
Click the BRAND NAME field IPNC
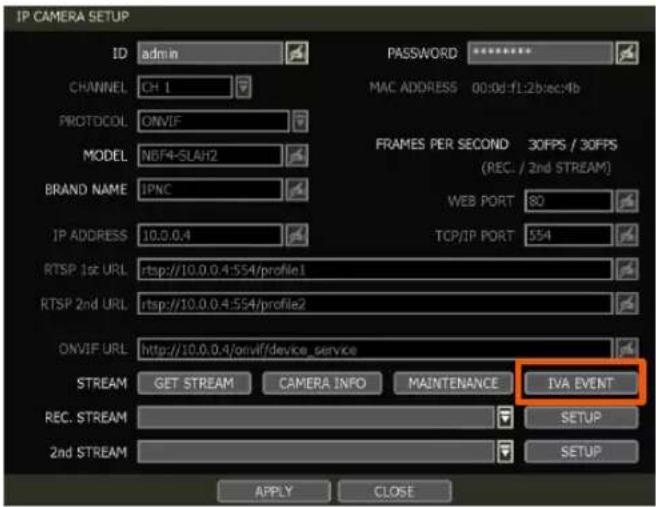click(x=210, y=189)
